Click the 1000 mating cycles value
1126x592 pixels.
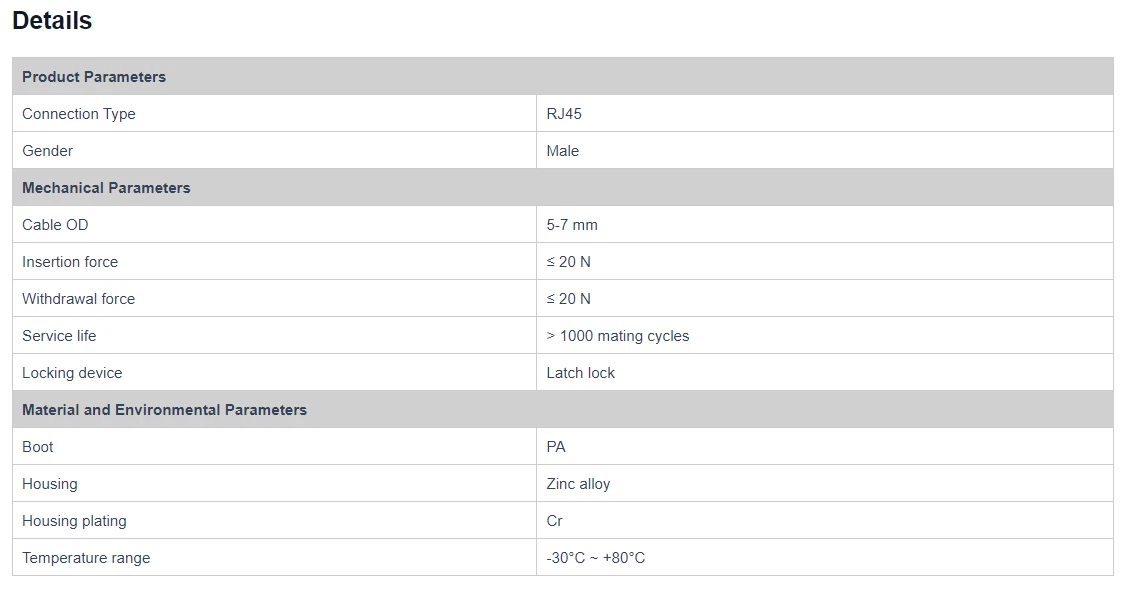618,336
